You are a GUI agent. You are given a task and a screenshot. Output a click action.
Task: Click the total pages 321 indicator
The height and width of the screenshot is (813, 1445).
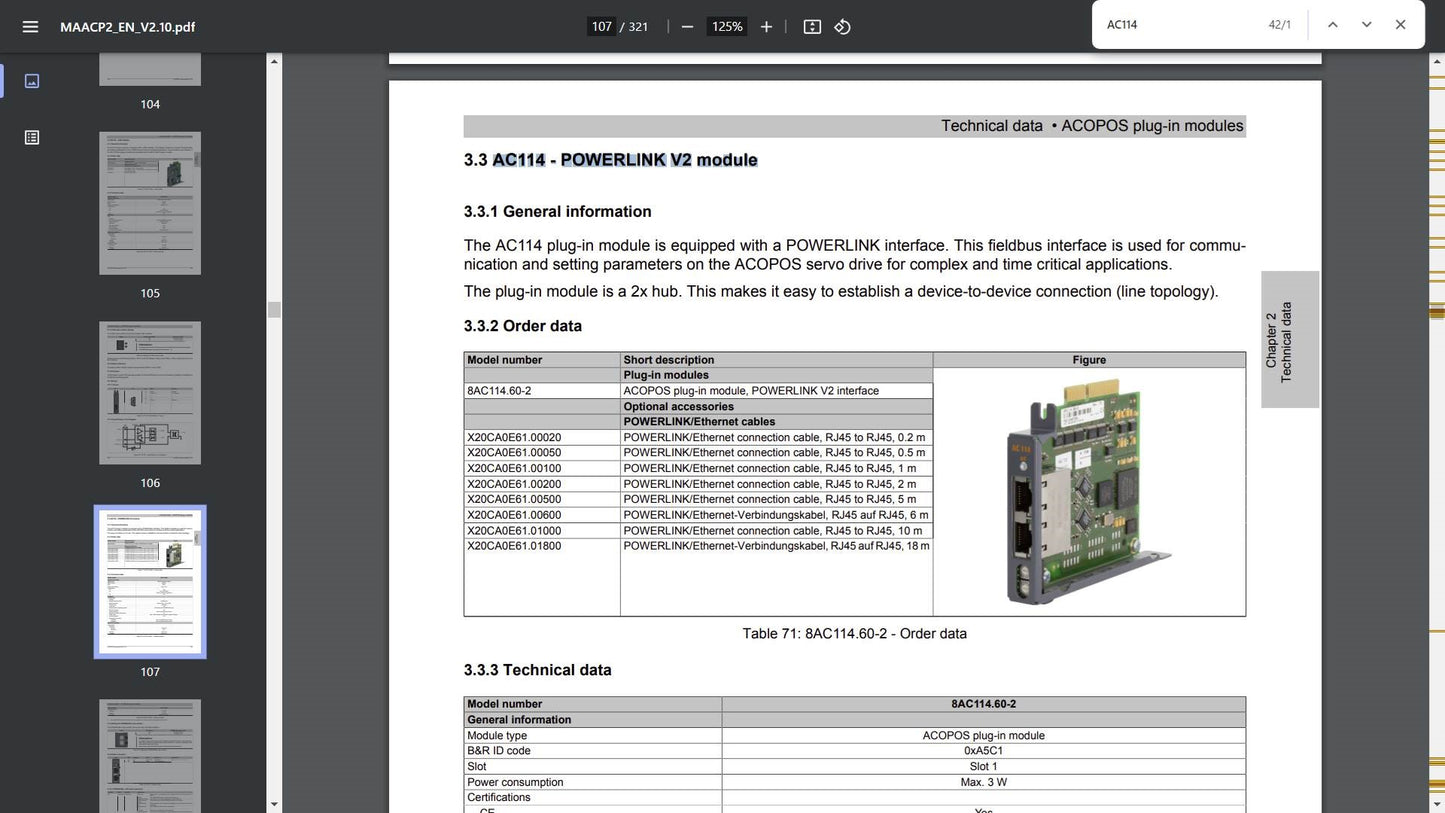coord(638,27)
